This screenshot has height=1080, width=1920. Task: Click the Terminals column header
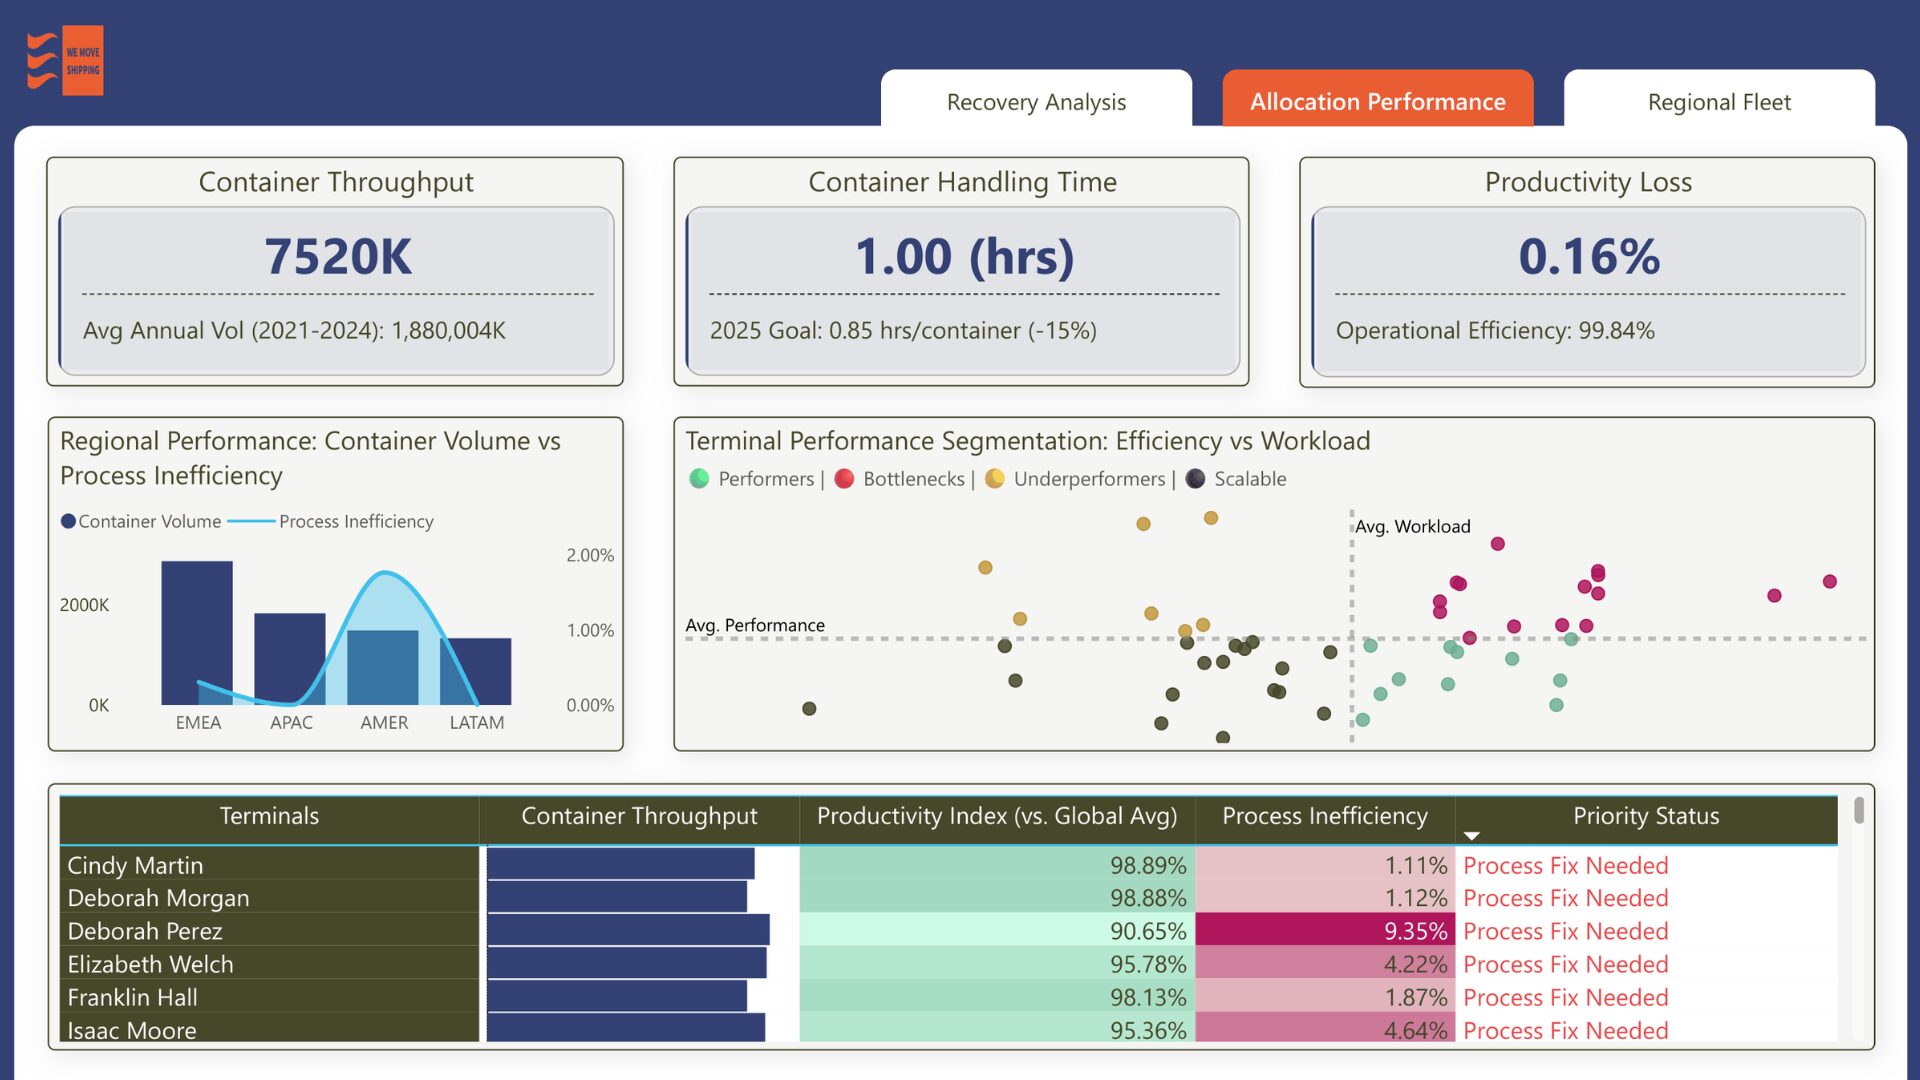click(269, 816)
